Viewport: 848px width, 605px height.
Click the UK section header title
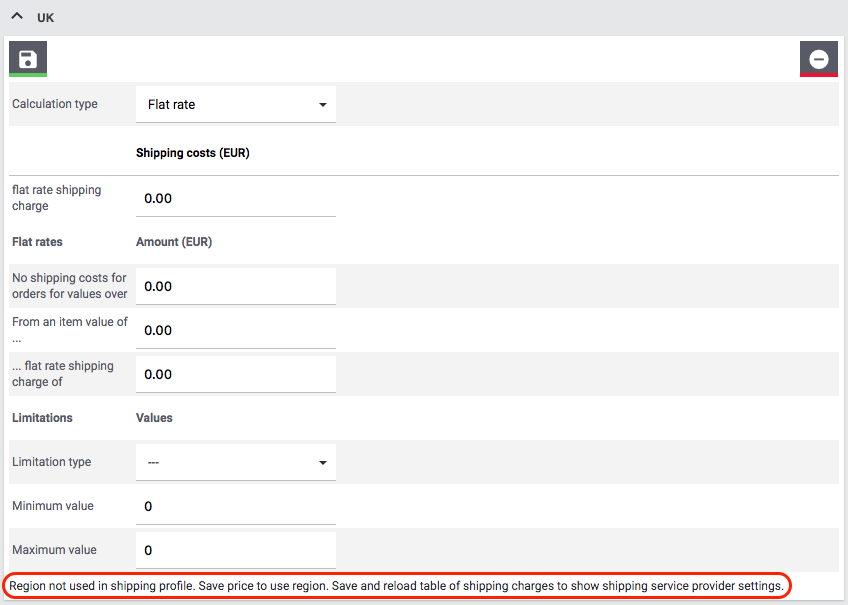point(46,18)
